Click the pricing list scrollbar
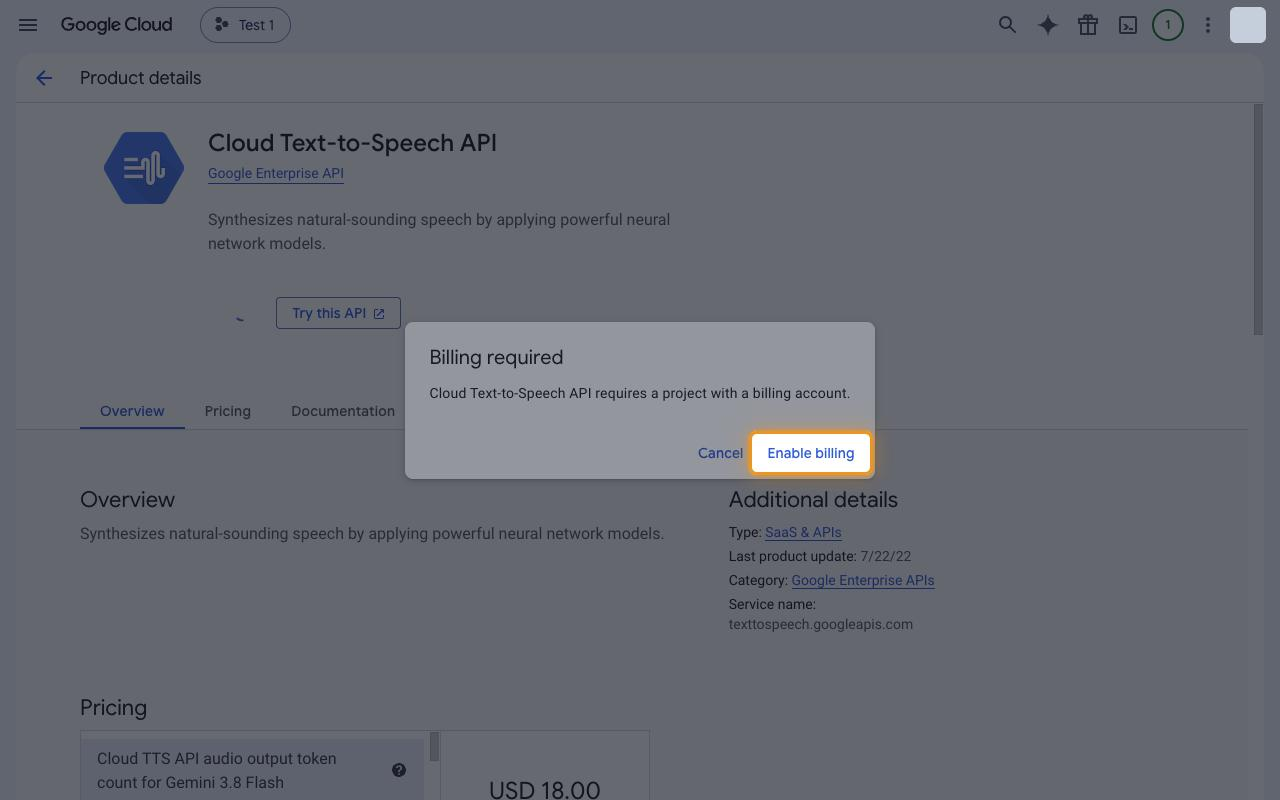The width and height of the screenshot is (1280, 800). (x=434, y=747)
